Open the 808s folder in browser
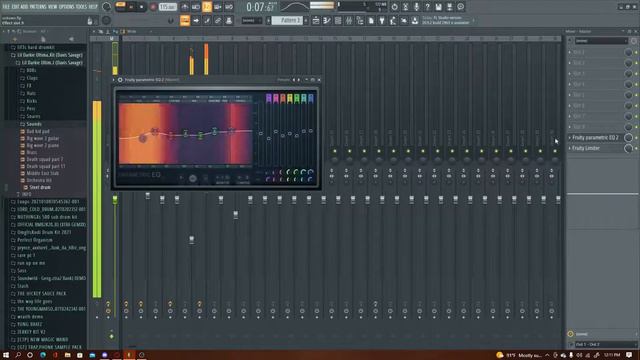Viewport: 640px width, 360px height. click(x=31, y=71)
